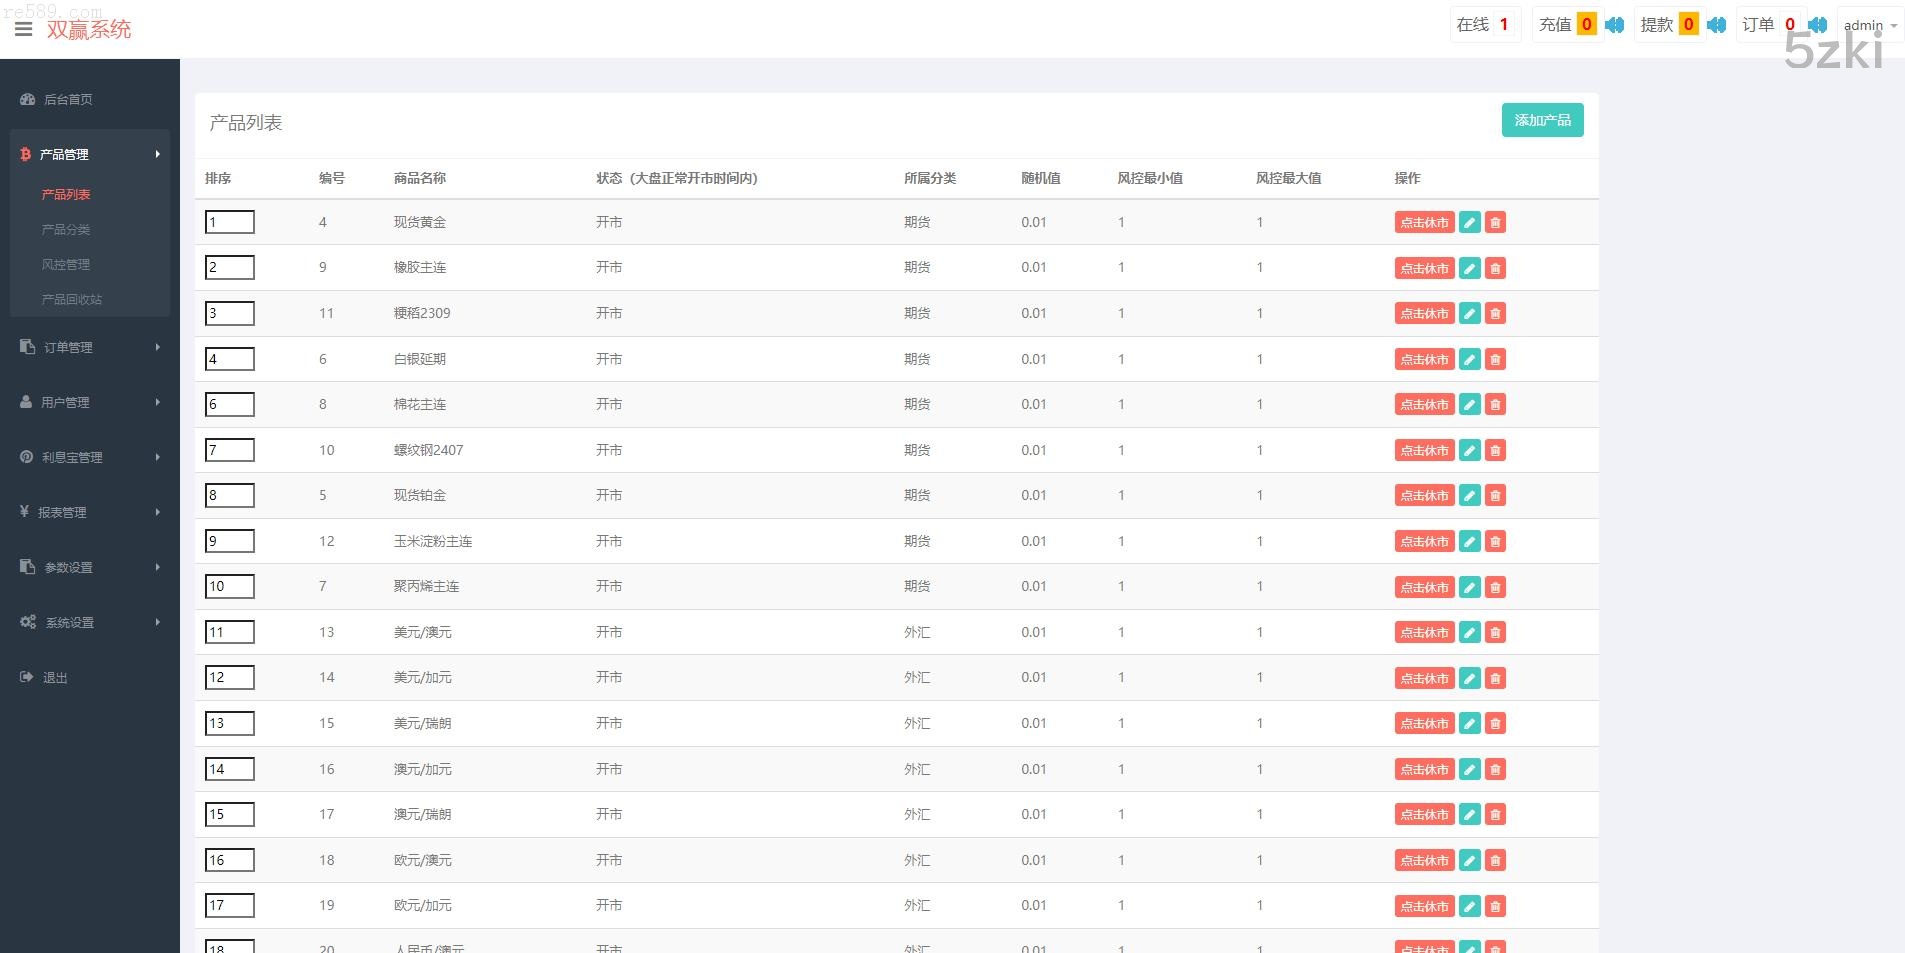The image size is (1905, 953).
Task: Expand the 用户管理 sidebar section
Action: click(x=90, y=402)
